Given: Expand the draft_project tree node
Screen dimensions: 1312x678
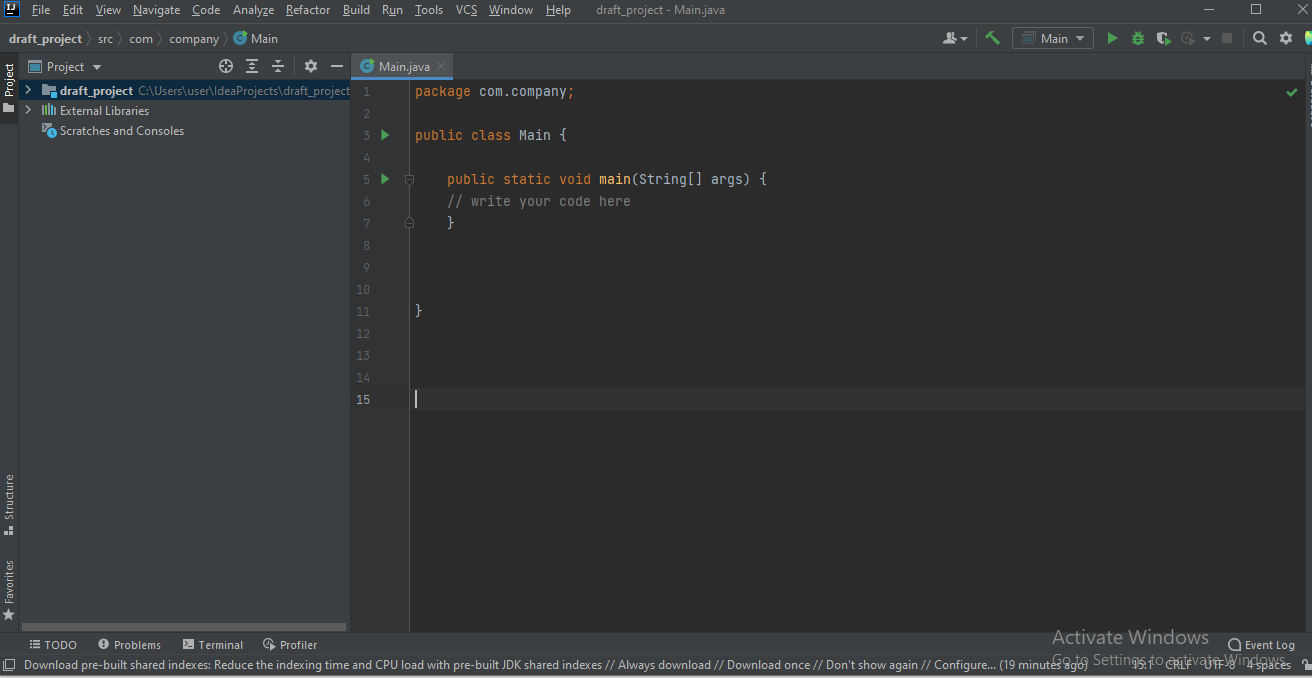Looking at the screenshot, I should click(x=26, y=90).
